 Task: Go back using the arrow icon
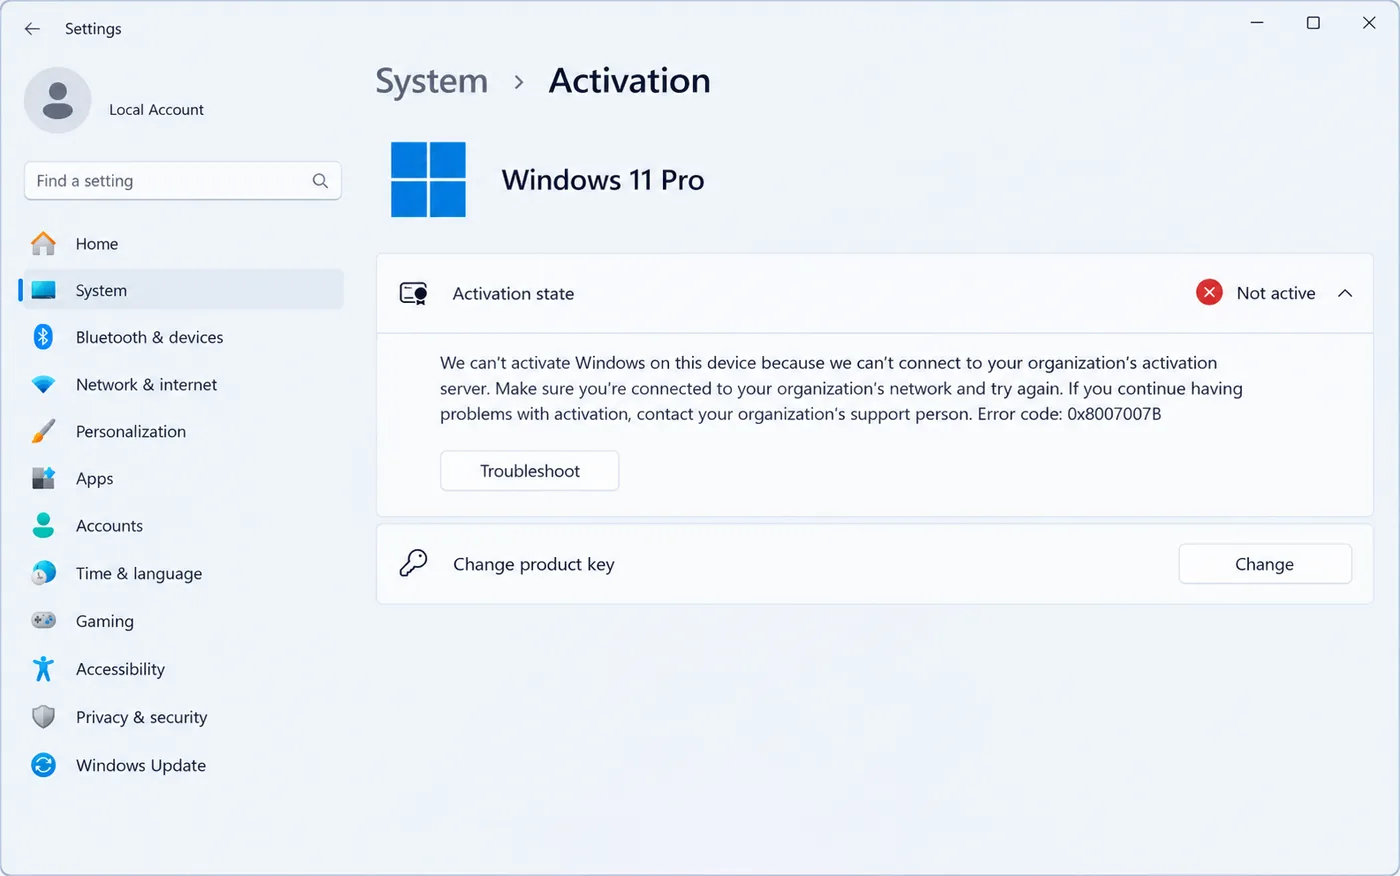coord(32,29)
